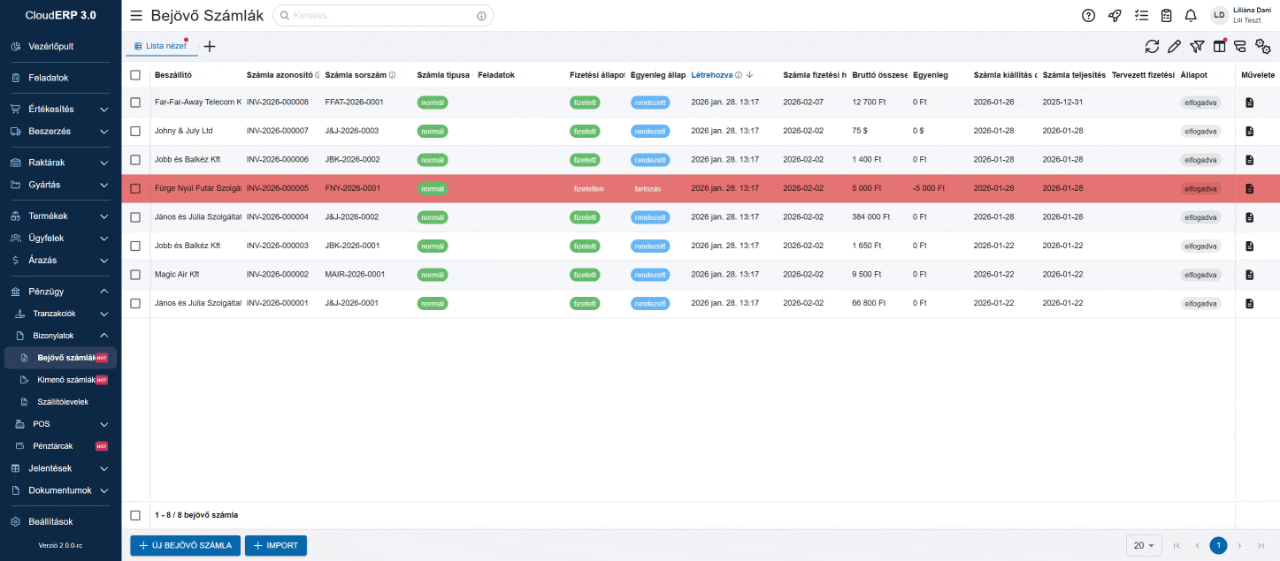Click into the Keresés search field
The height and width of the screenshot is (561, 1280).
(380, 16)
